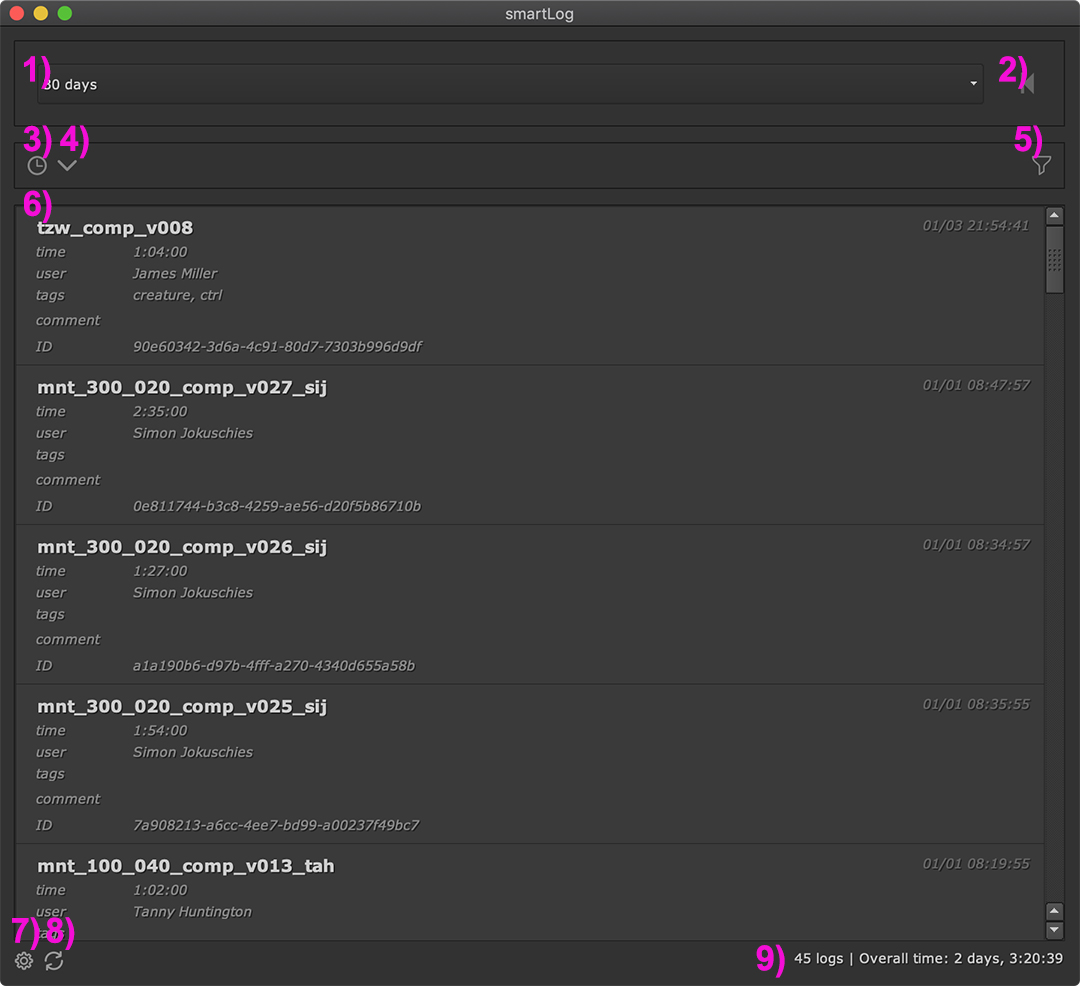Image resolution: width=1080 pixels, height=986 pixels.
Task: Select the mnt_300_020_comp_v026_sij log title
Action: click(182, 547)
